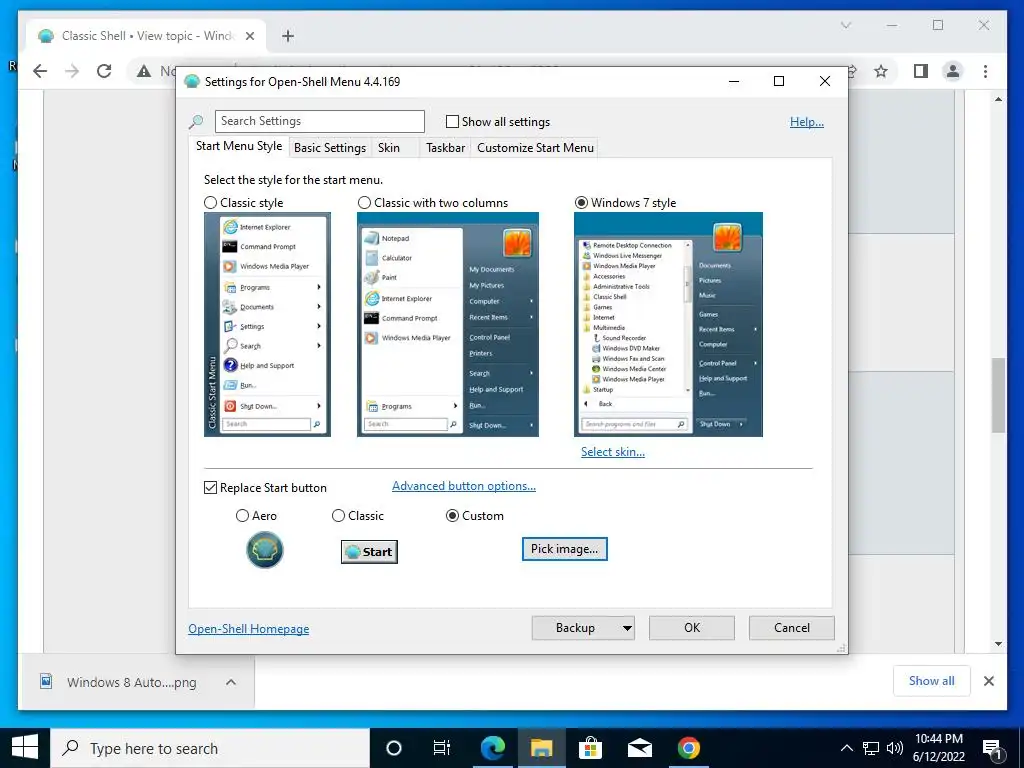Click the Pick image button

coord(564,549)
